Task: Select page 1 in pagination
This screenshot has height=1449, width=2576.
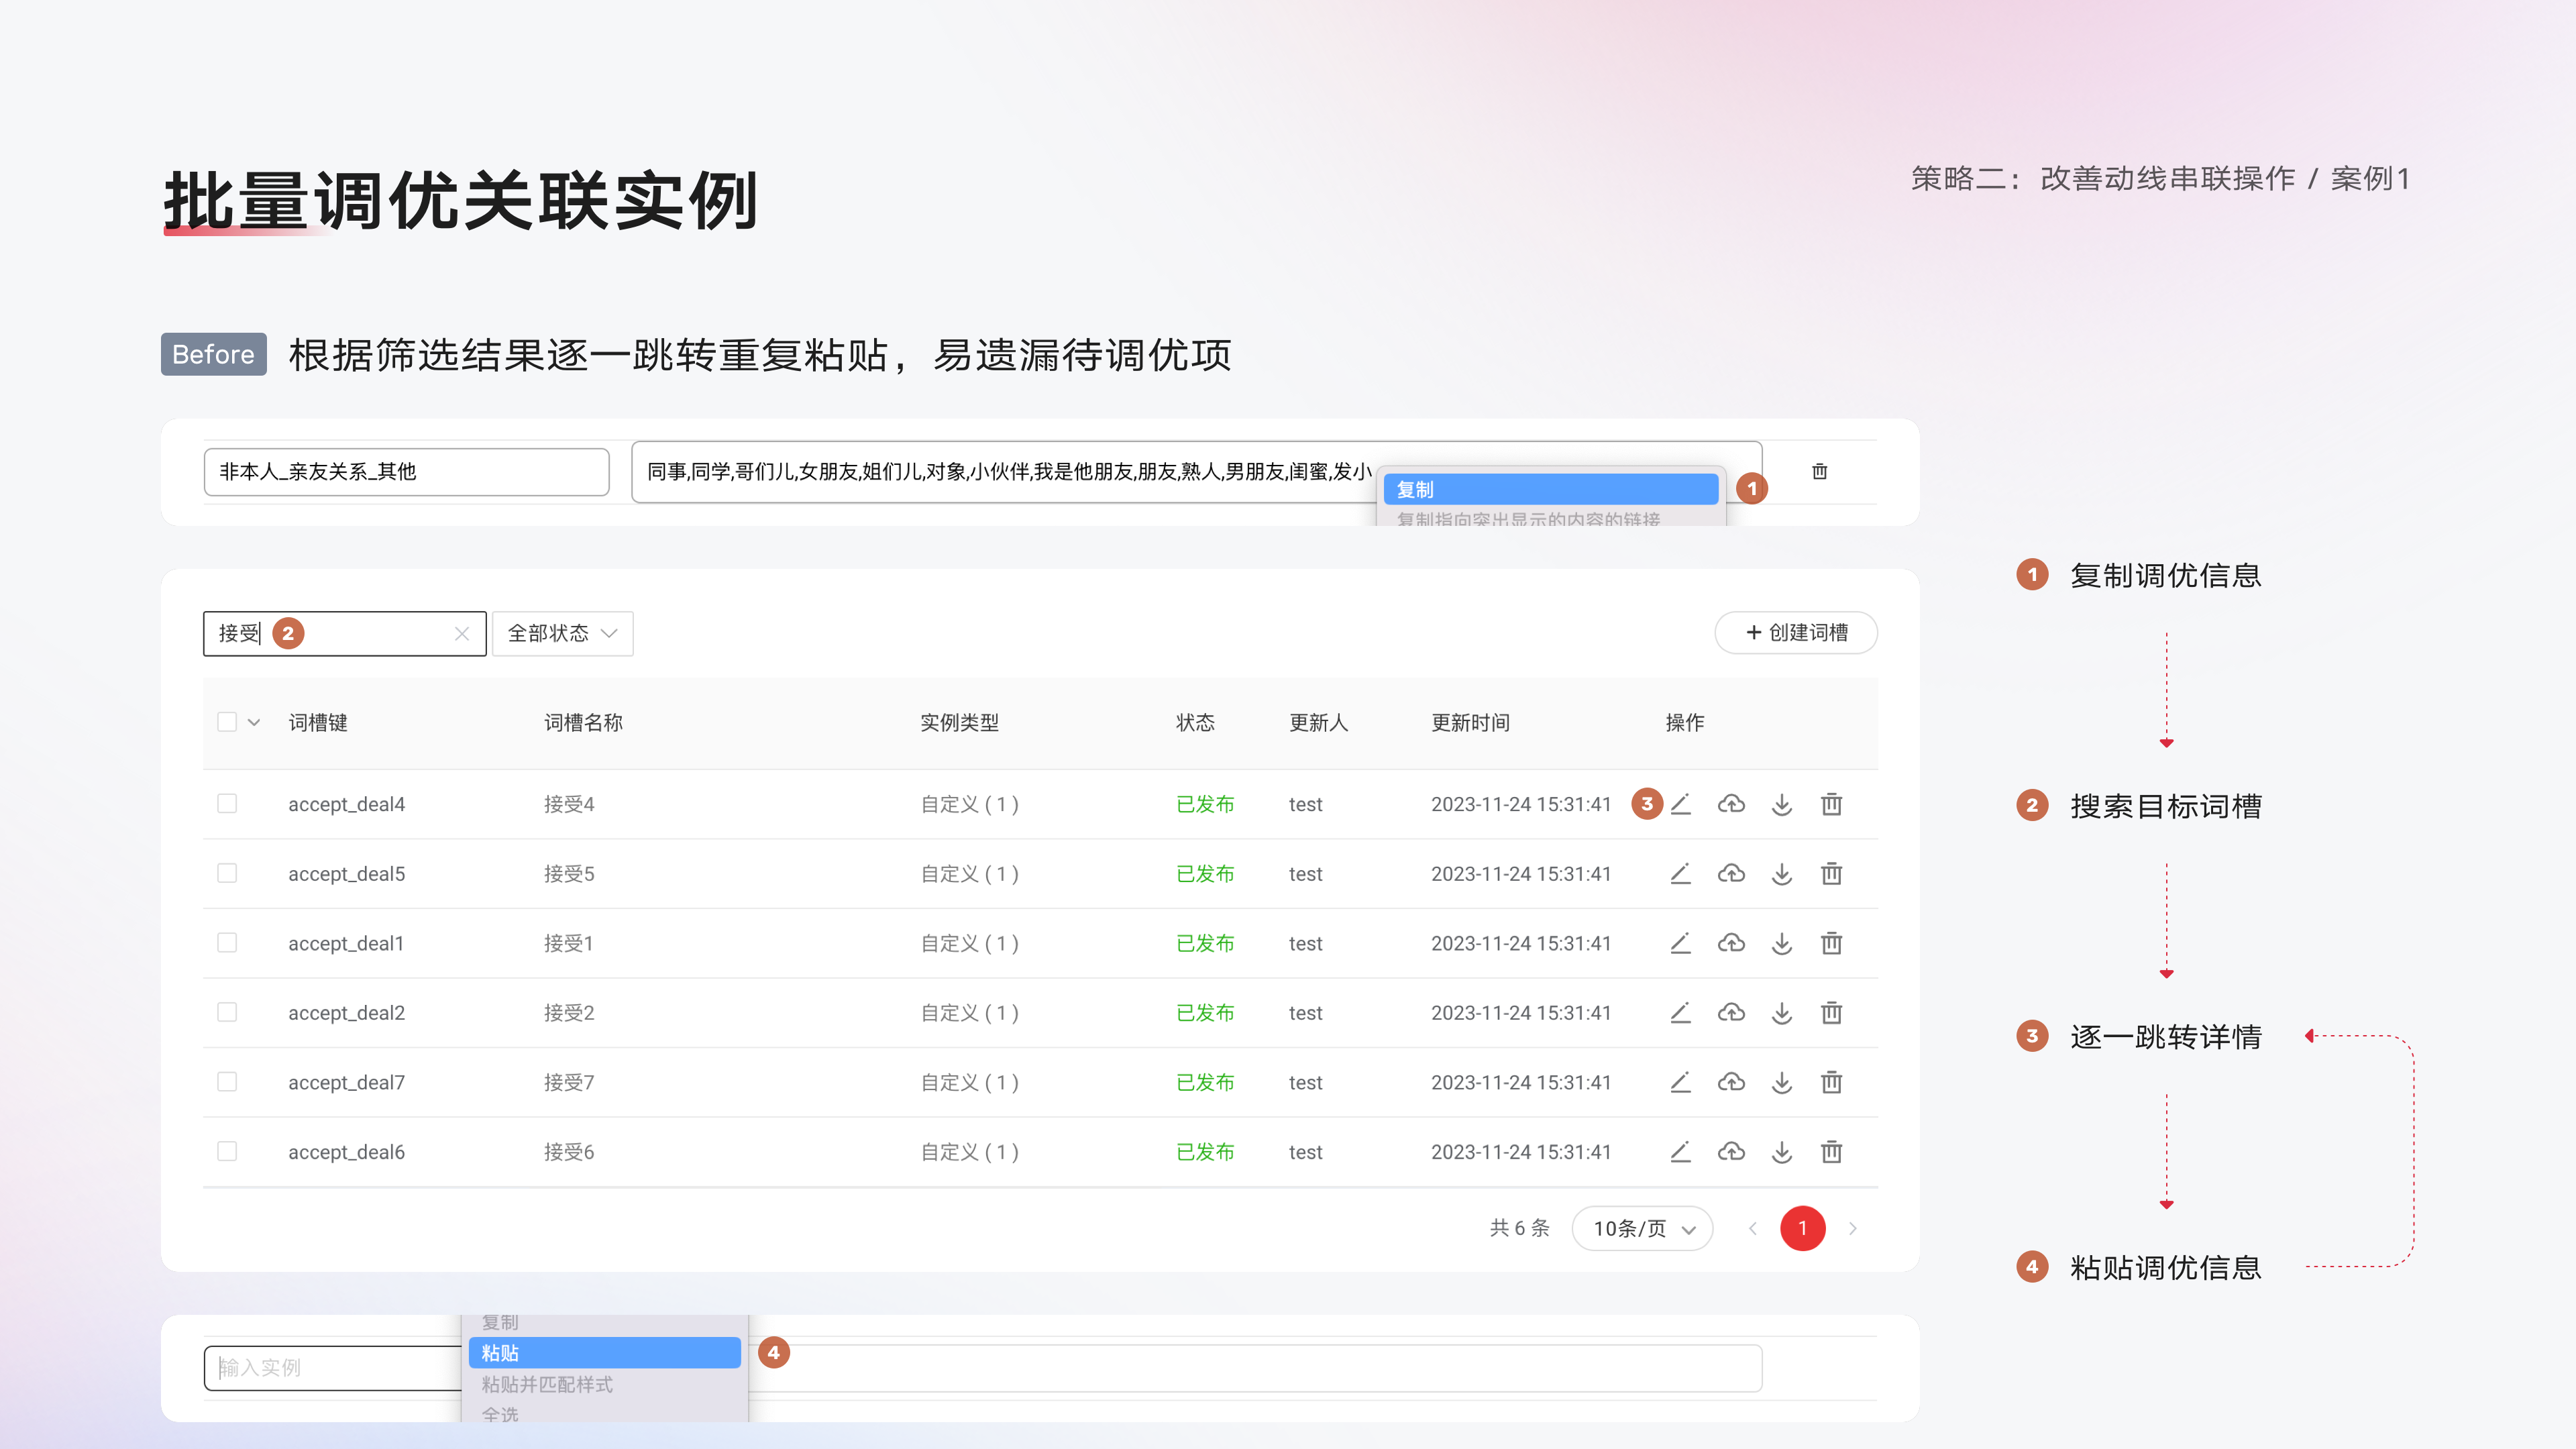Action: coord(1802,1228)
